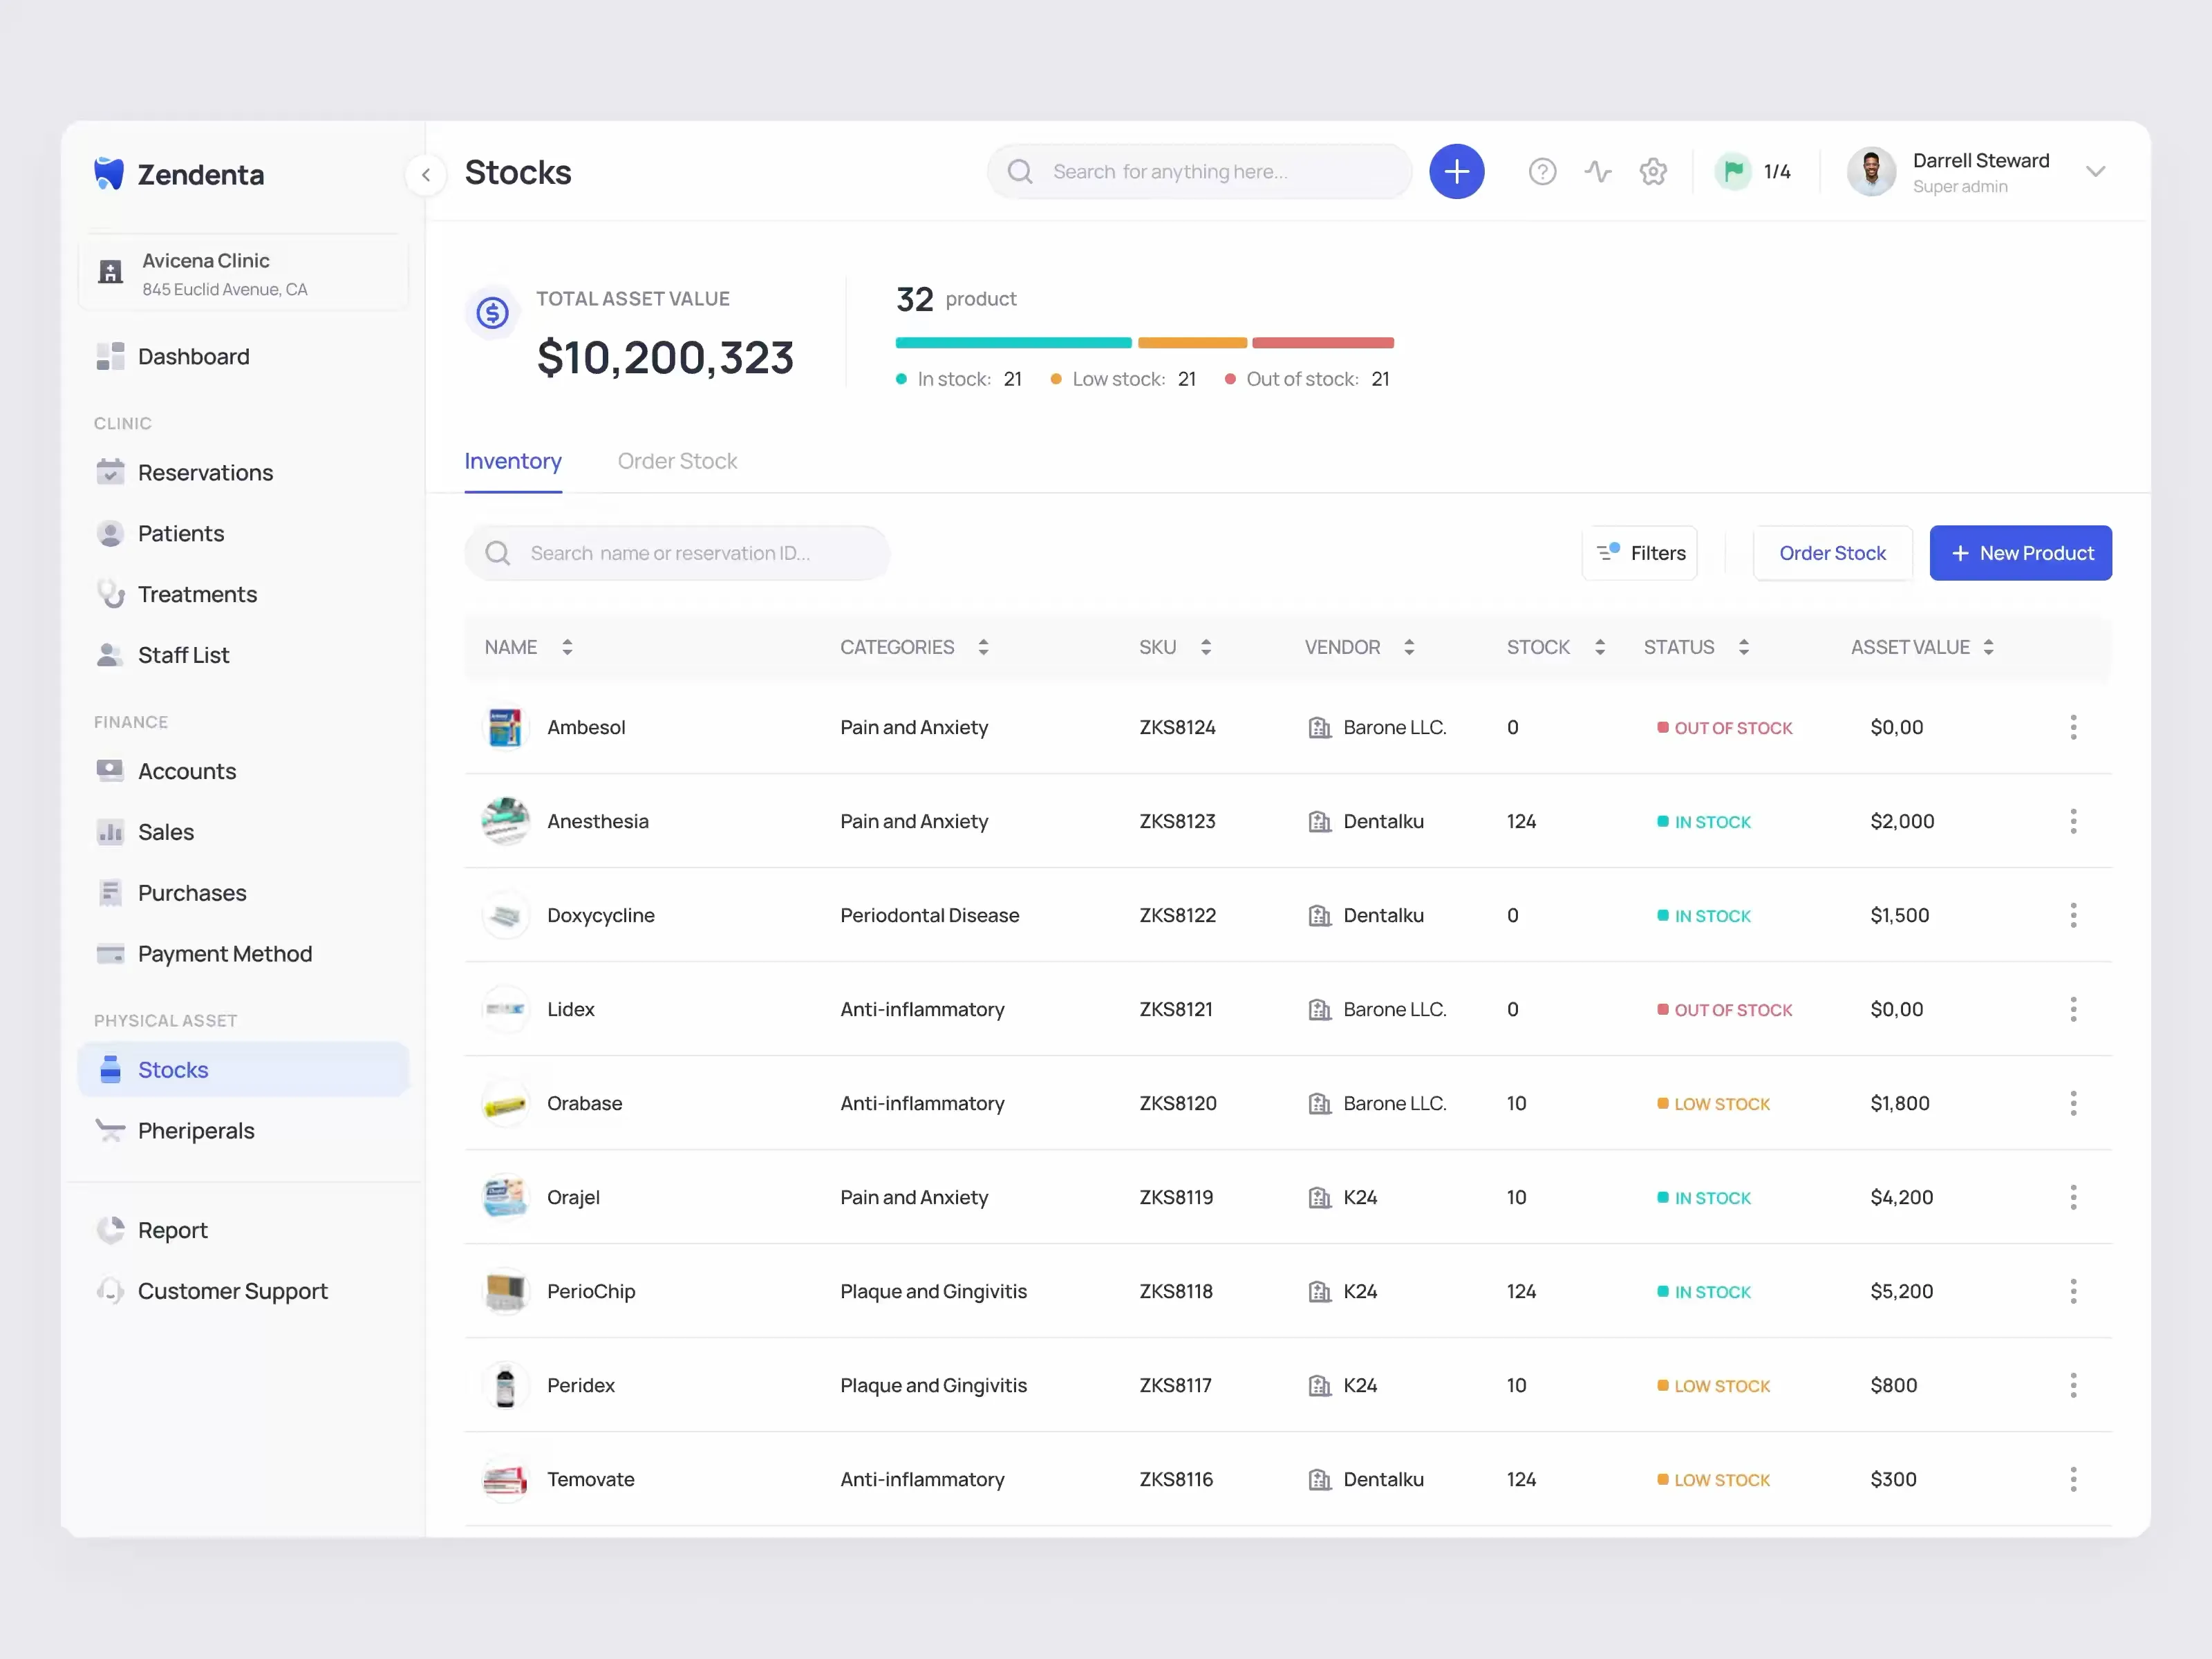Open the Filters button

(1640, 553)
